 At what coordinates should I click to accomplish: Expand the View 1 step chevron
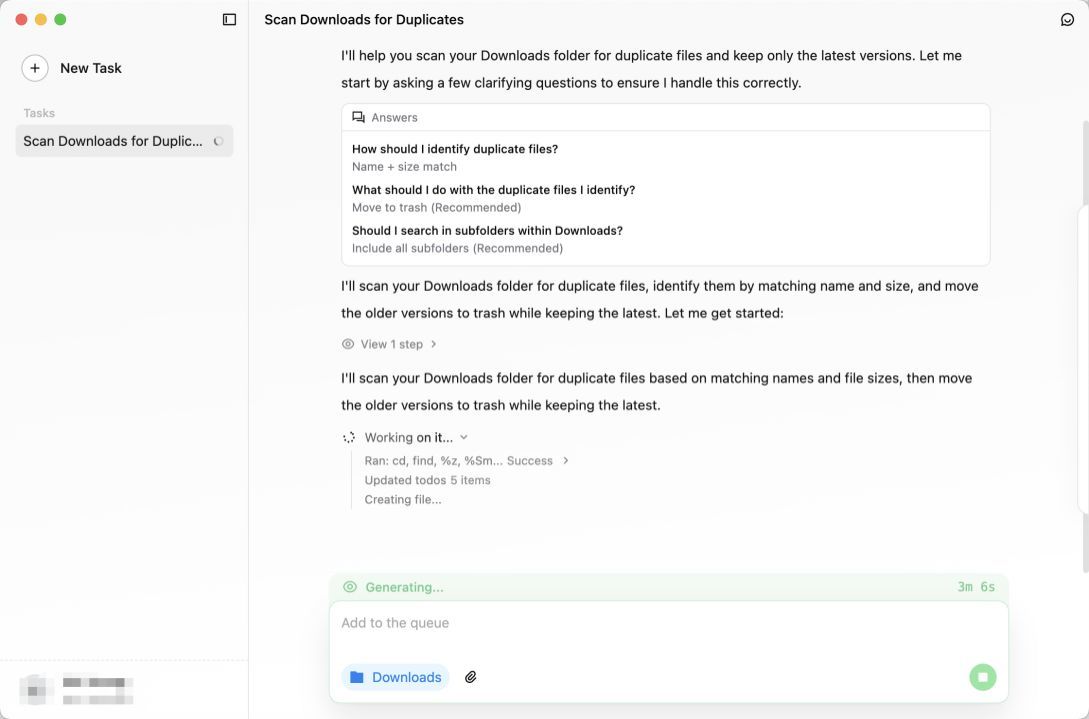[433, 344]
